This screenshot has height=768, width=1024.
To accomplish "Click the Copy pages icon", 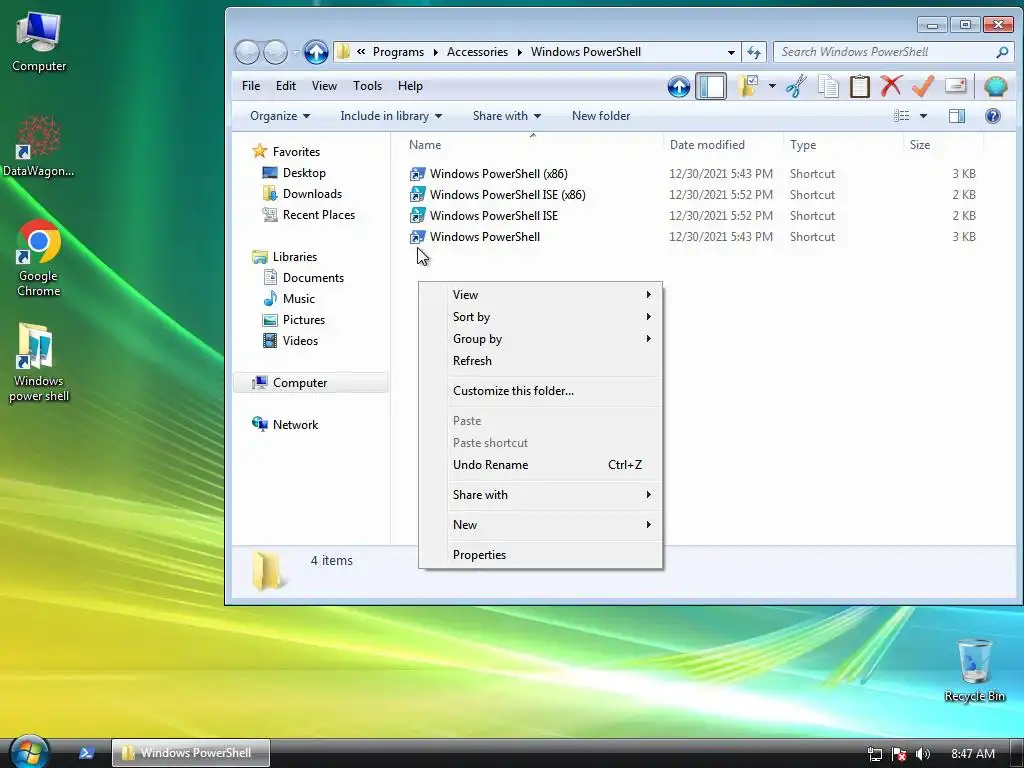I will [x=828, y=86].
